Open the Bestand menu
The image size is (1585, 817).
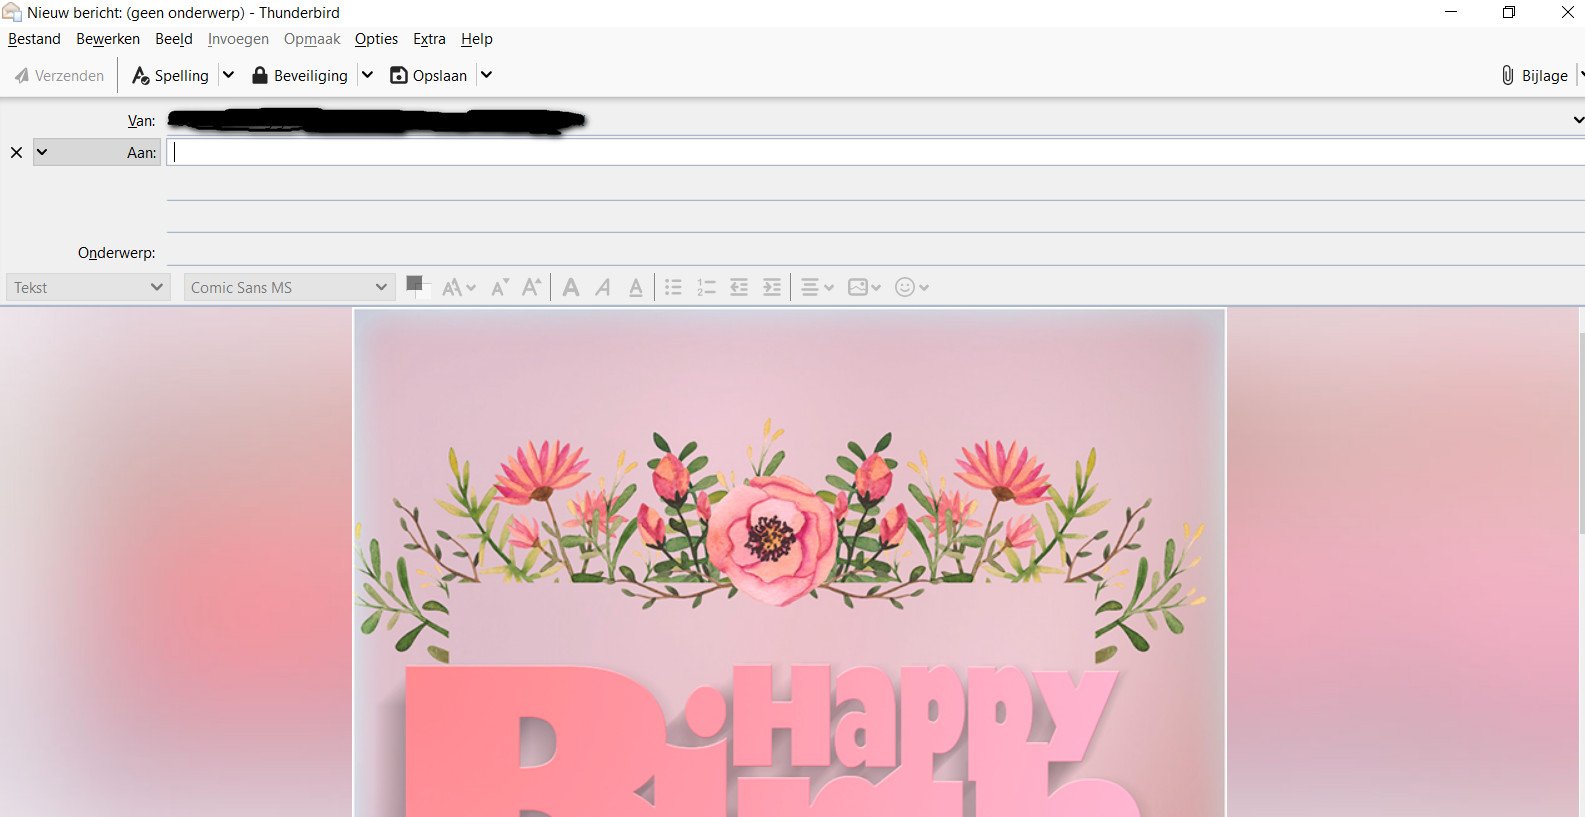34,39
